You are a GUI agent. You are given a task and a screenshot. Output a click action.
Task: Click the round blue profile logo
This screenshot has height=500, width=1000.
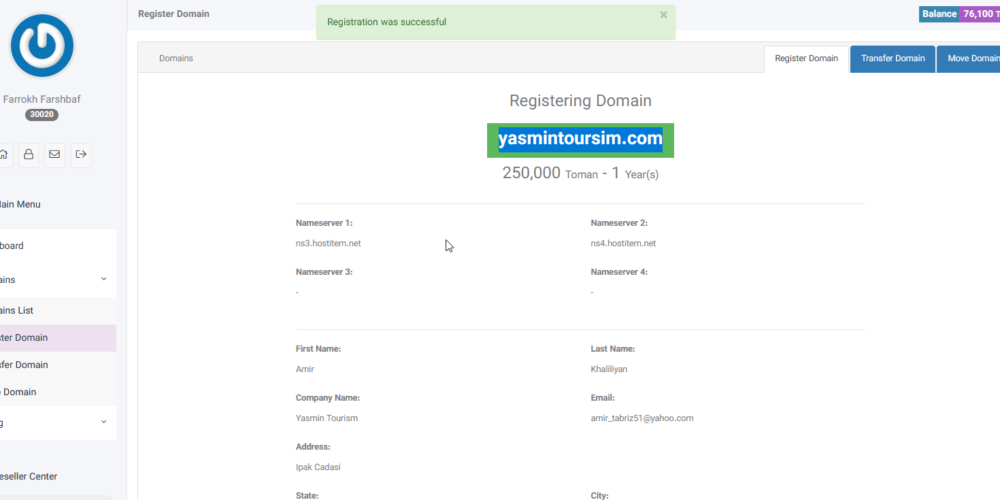coord(41,46)
